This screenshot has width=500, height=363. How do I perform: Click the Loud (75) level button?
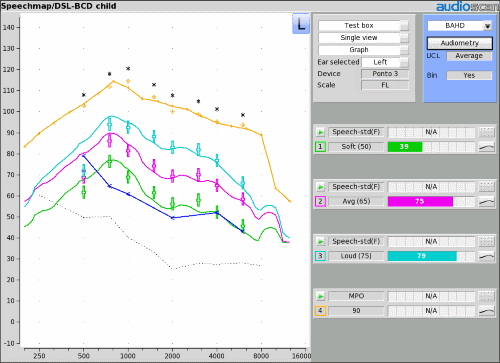pos(356,256)
